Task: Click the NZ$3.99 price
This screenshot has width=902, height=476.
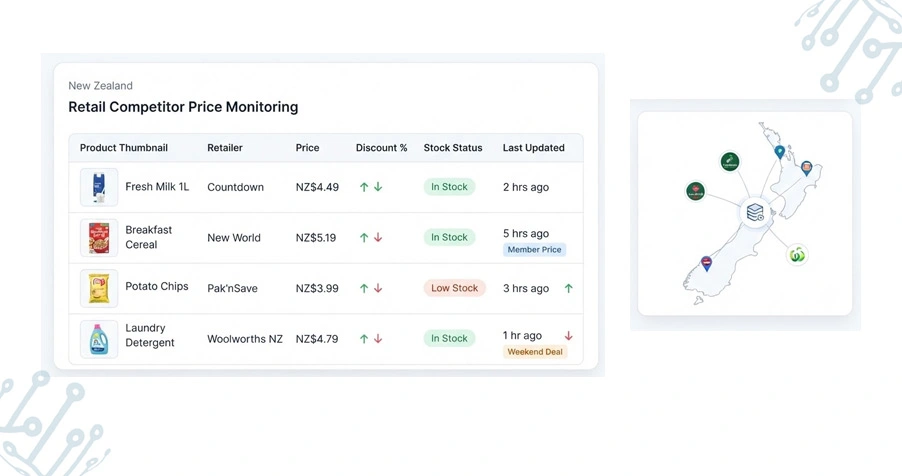Action: tap(317, 288)
